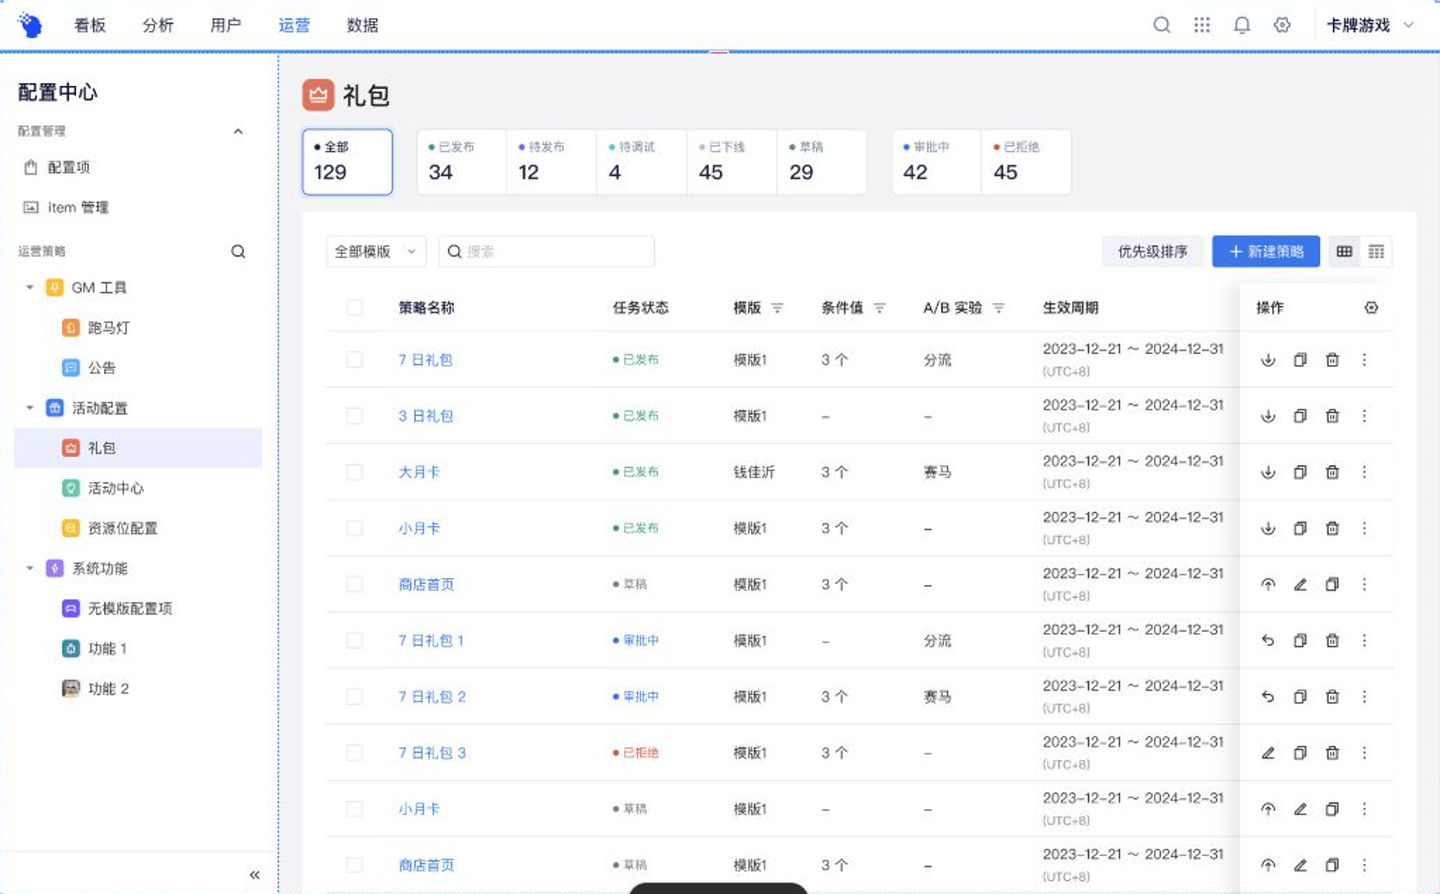
Task: Select the 待发布 12 status tab
Action: [551, 161]
